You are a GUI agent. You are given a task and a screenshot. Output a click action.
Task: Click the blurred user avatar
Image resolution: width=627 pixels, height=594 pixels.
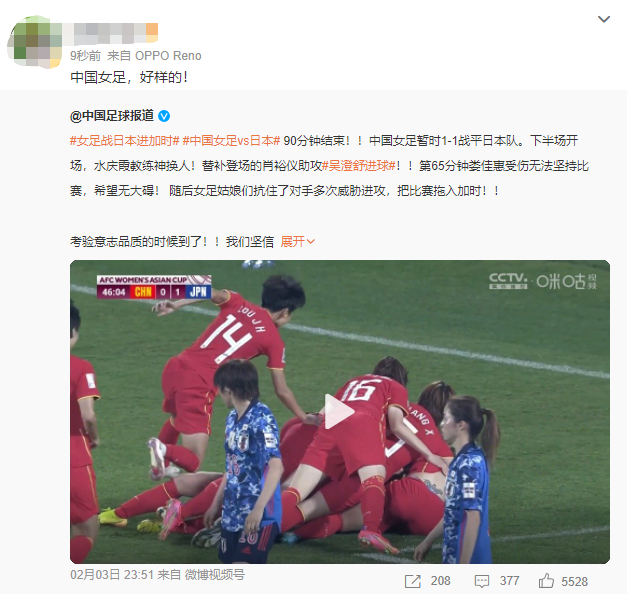(x=35, y=42)
